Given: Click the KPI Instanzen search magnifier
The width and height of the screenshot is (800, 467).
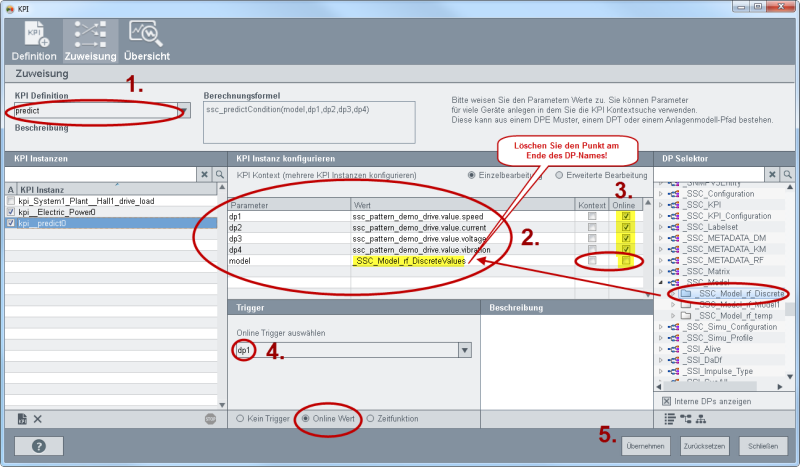Looking at the screenshot, I should coord(219,175).
